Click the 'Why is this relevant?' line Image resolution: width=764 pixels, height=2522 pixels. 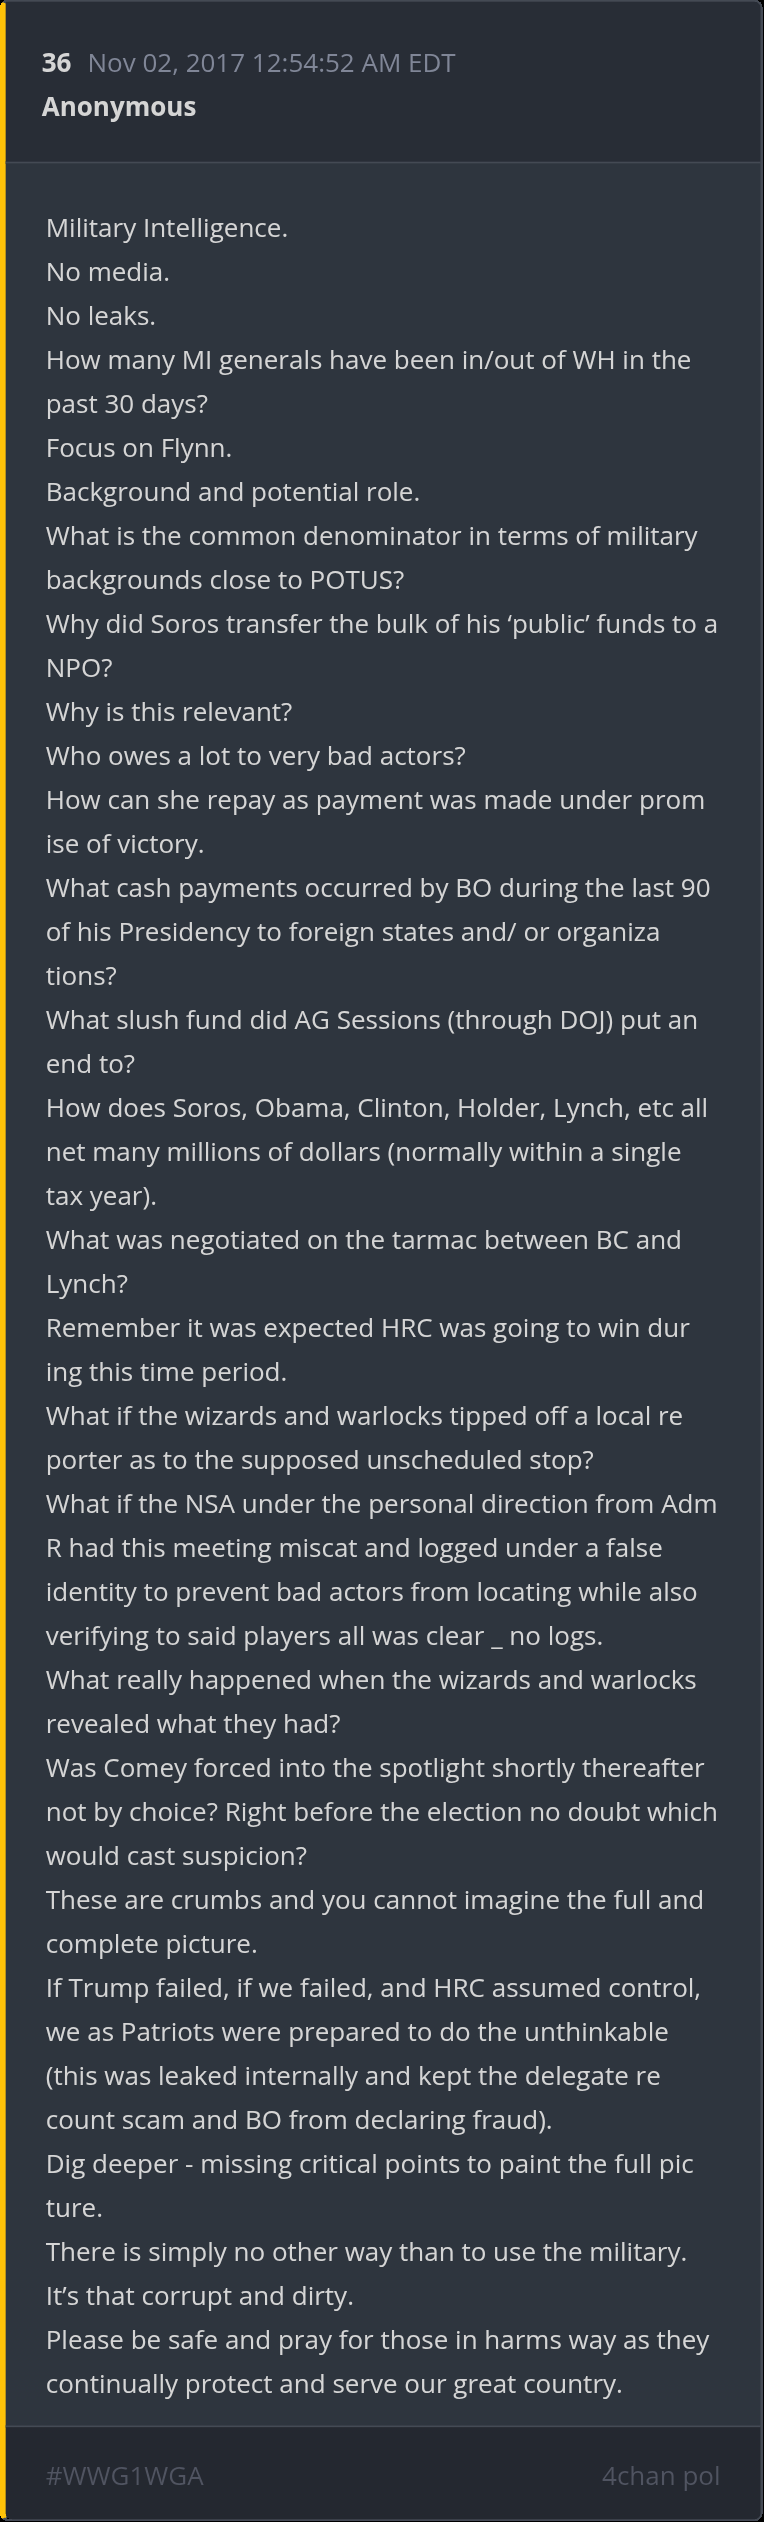(x=169, y=712)
